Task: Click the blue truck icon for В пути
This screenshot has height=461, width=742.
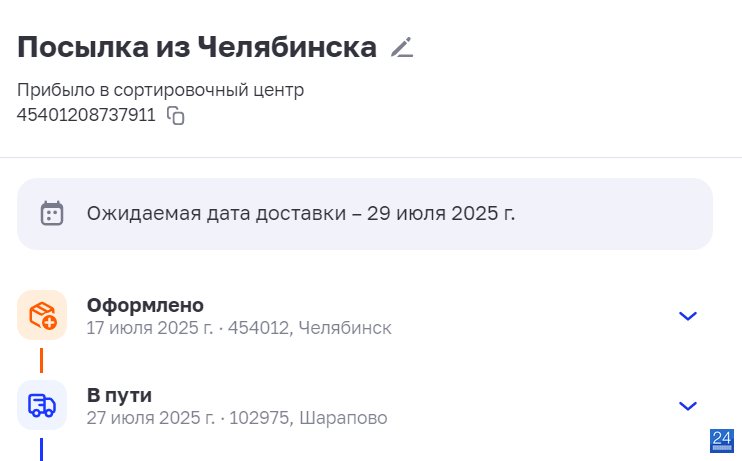Action: click(42, 405)
